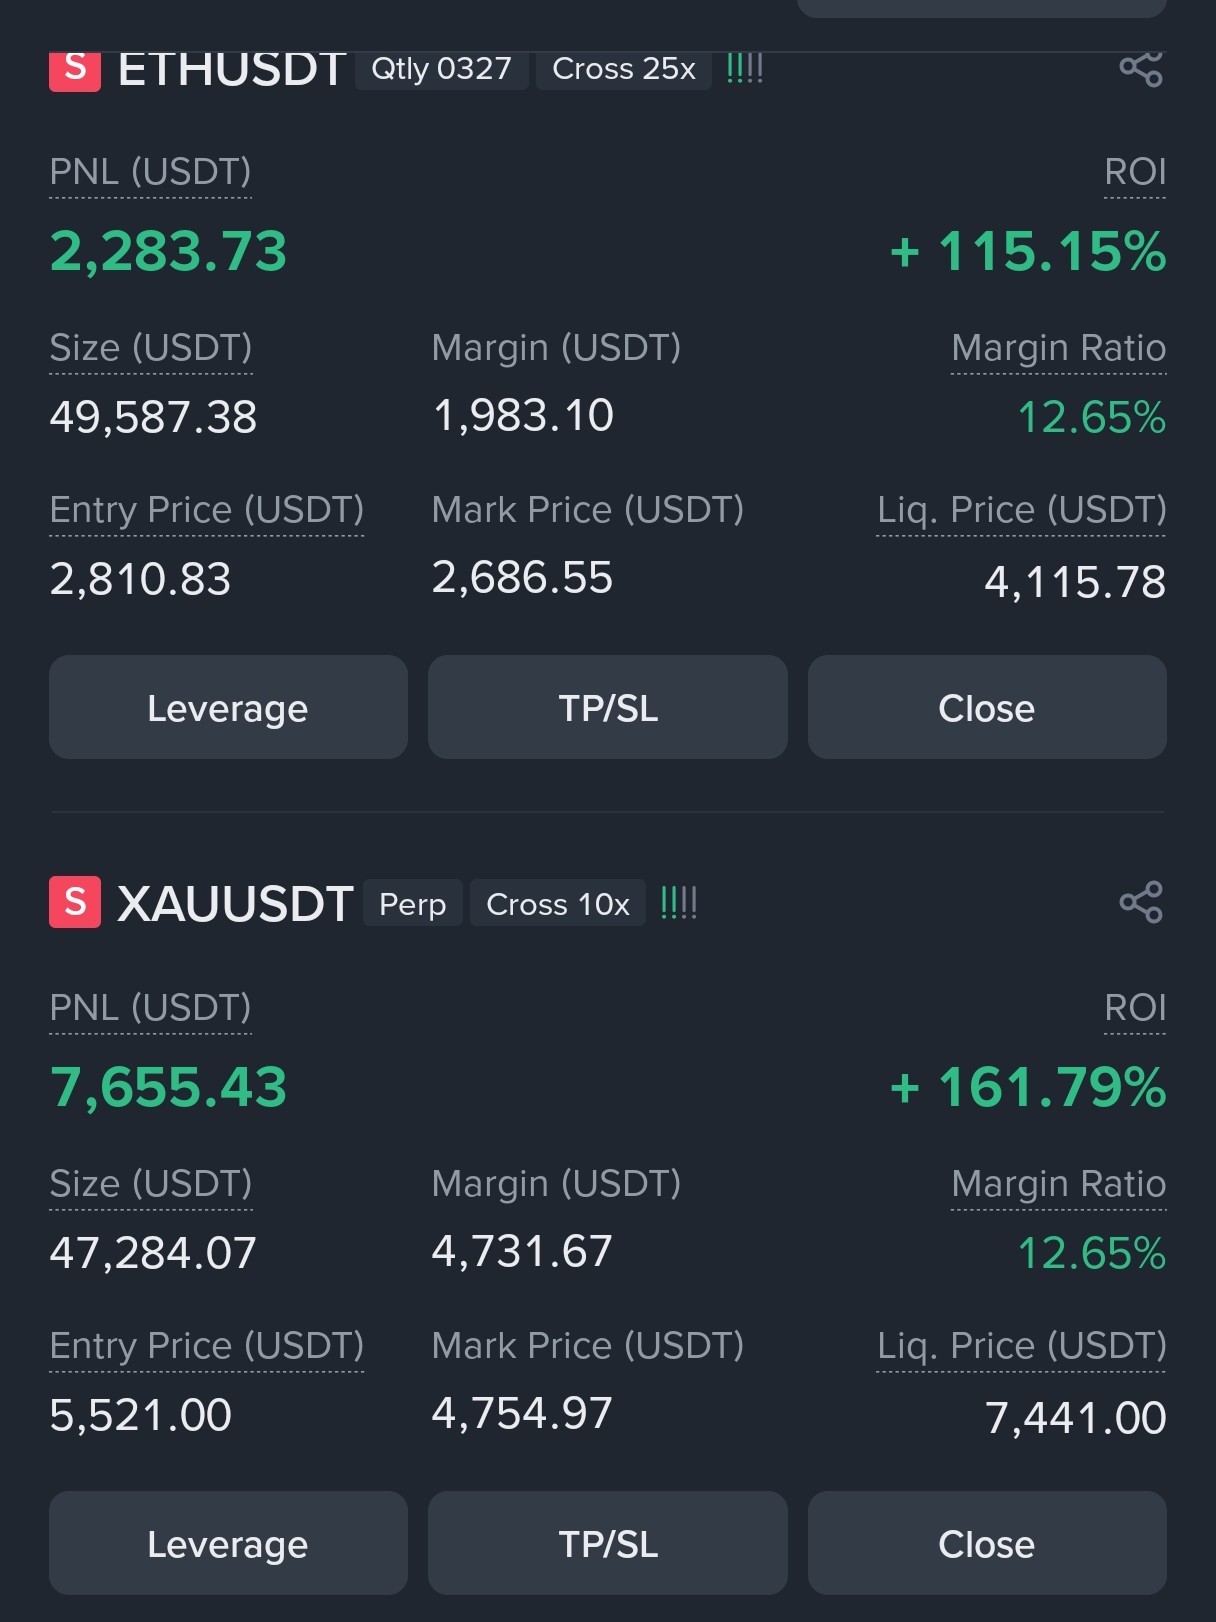This screenshot has height=1622, width=1216.
Task: Tap the XAUUSDT green priority bars indicator
Action: coord(679,903)
